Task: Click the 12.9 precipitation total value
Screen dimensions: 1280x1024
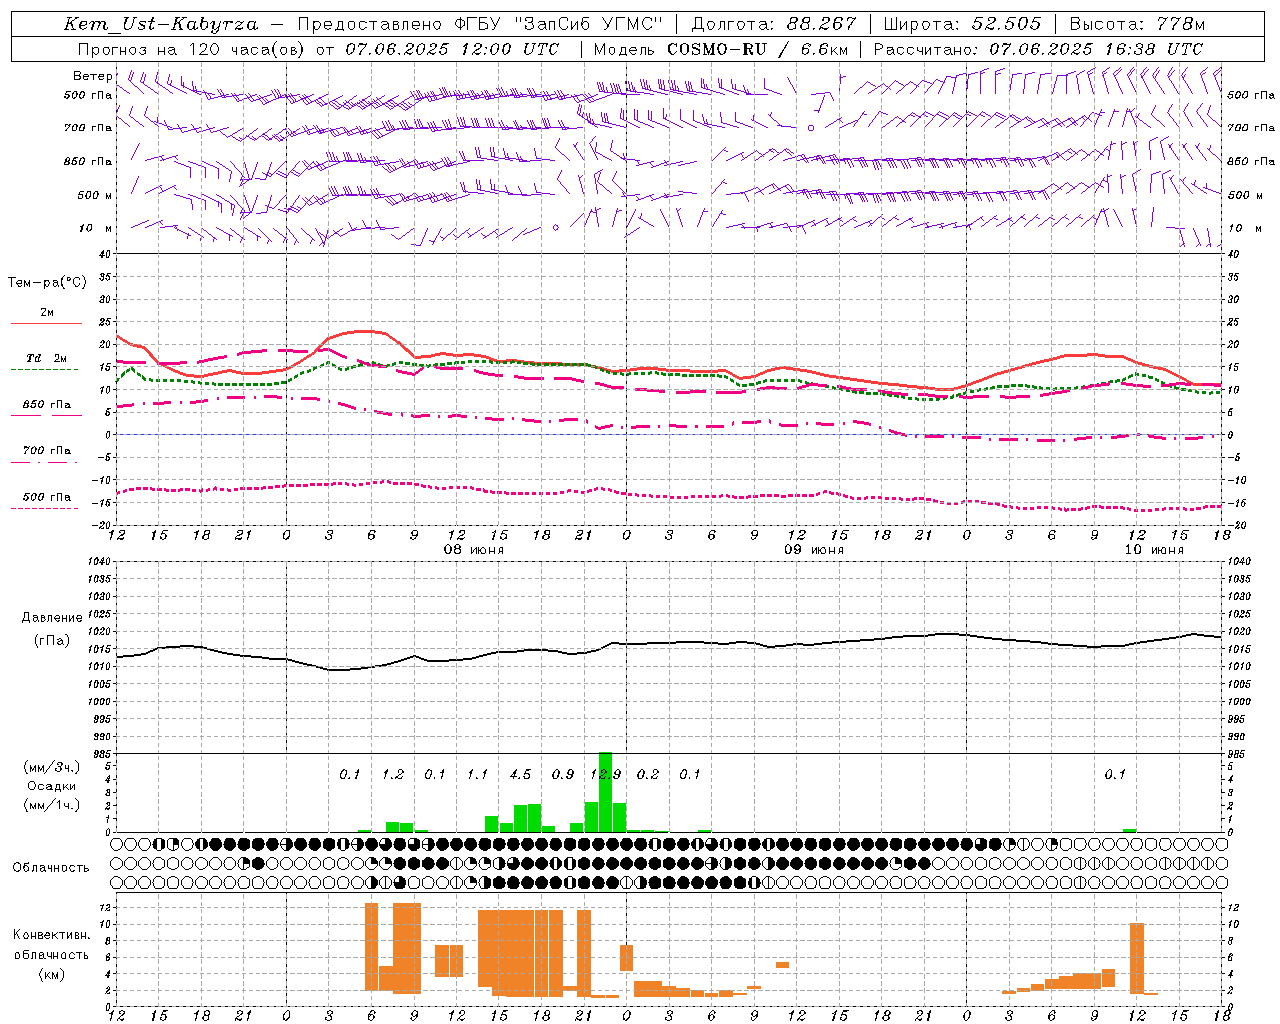Action: coord(605,774)
